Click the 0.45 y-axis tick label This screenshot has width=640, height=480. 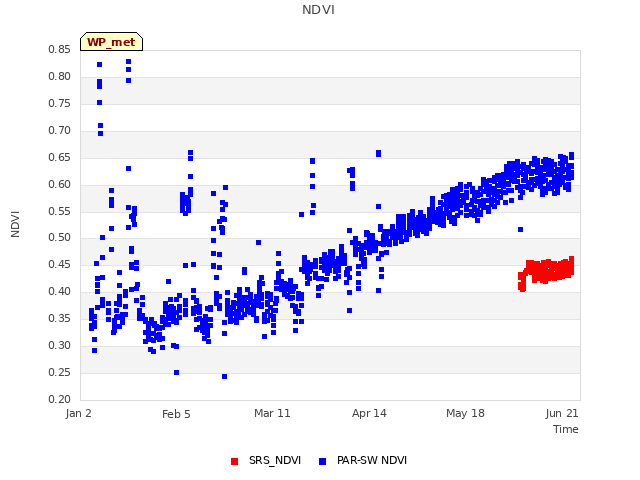(59, 264)
